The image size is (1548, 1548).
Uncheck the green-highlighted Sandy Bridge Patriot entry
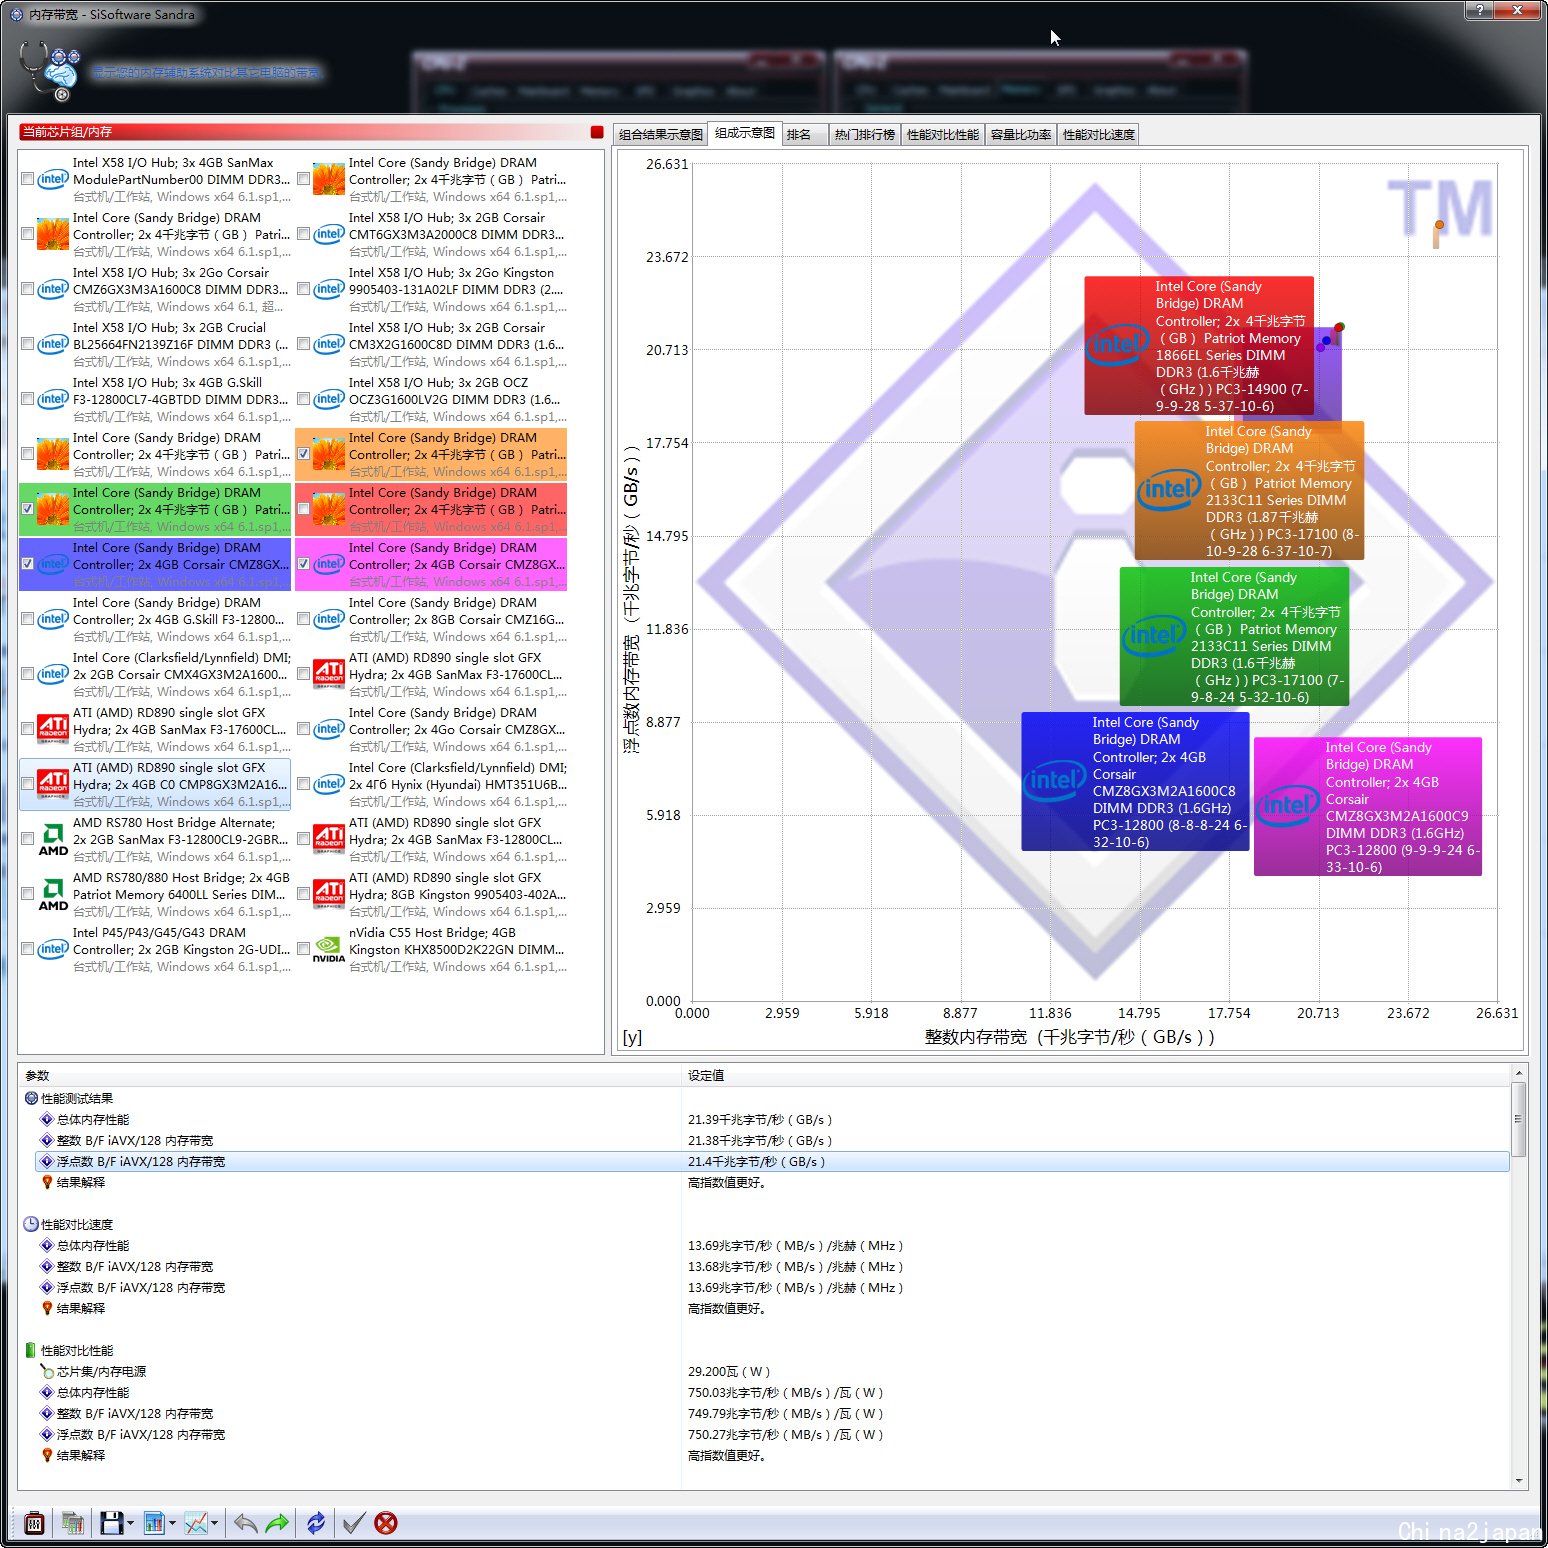28,509
